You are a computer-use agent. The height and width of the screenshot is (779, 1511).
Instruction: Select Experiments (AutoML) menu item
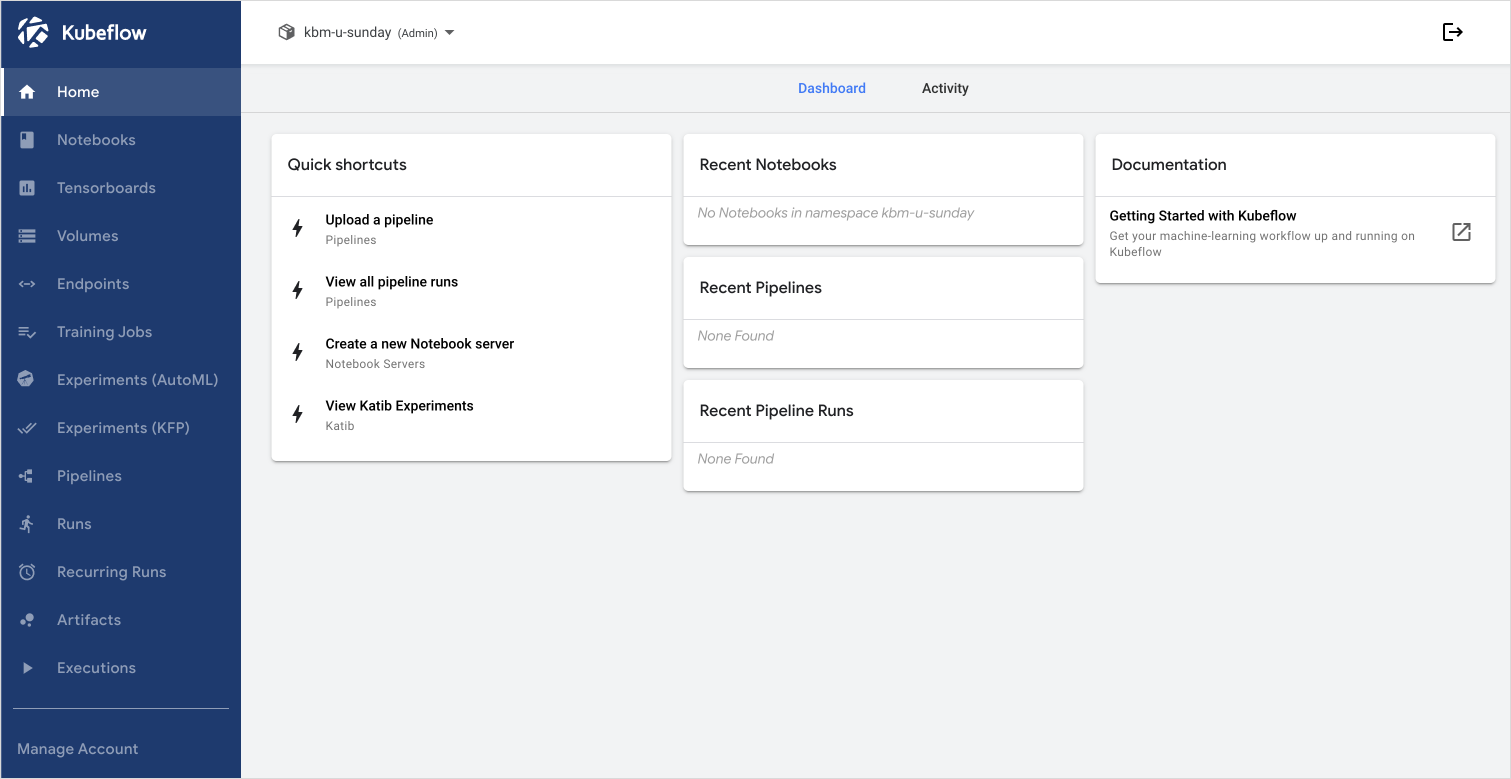121,380
